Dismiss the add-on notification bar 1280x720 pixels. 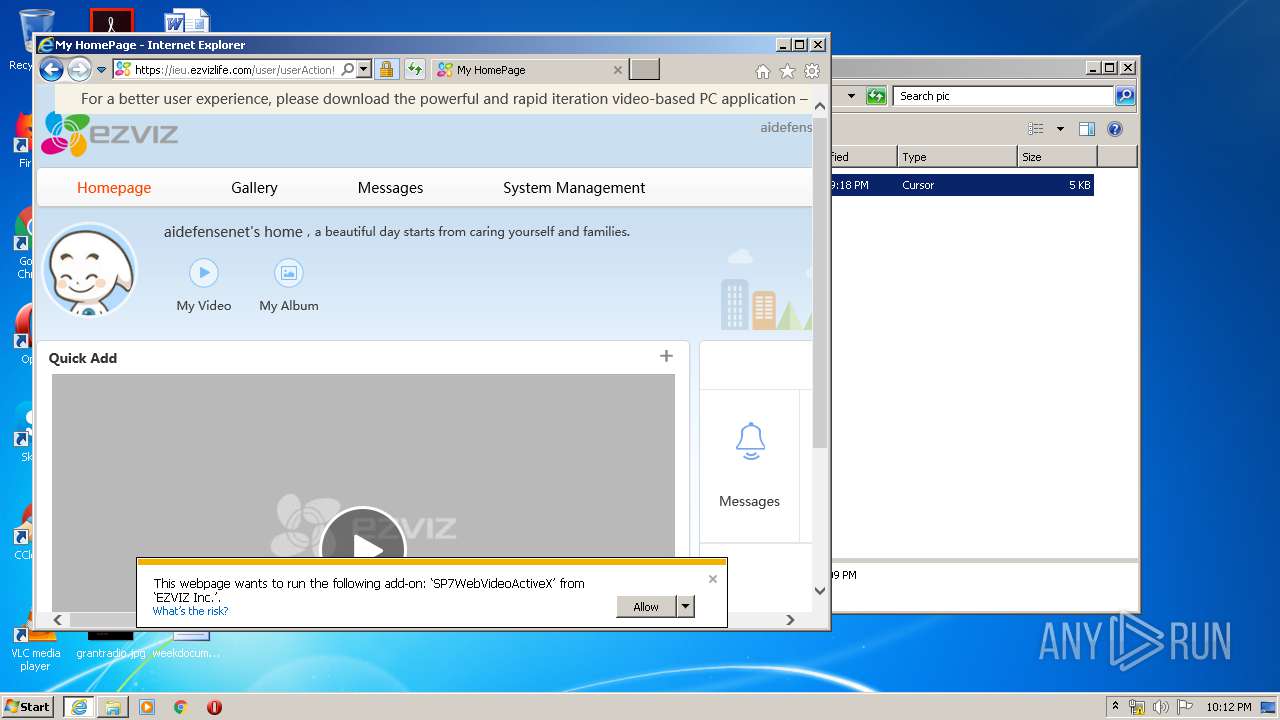tap(713, 579)
